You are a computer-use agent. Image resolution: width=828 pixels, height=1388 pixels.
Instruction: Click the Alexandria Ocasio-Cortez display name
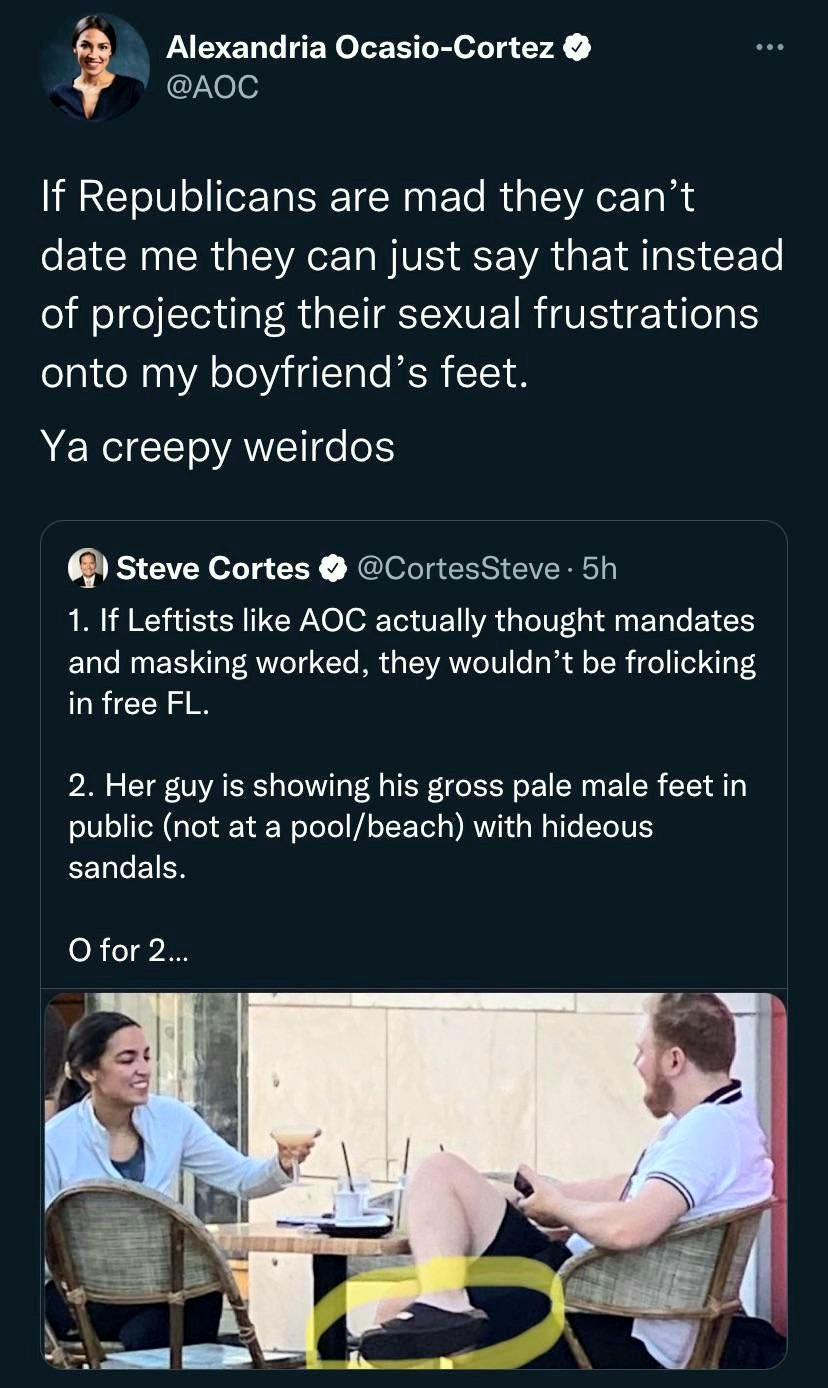(360, 46)
